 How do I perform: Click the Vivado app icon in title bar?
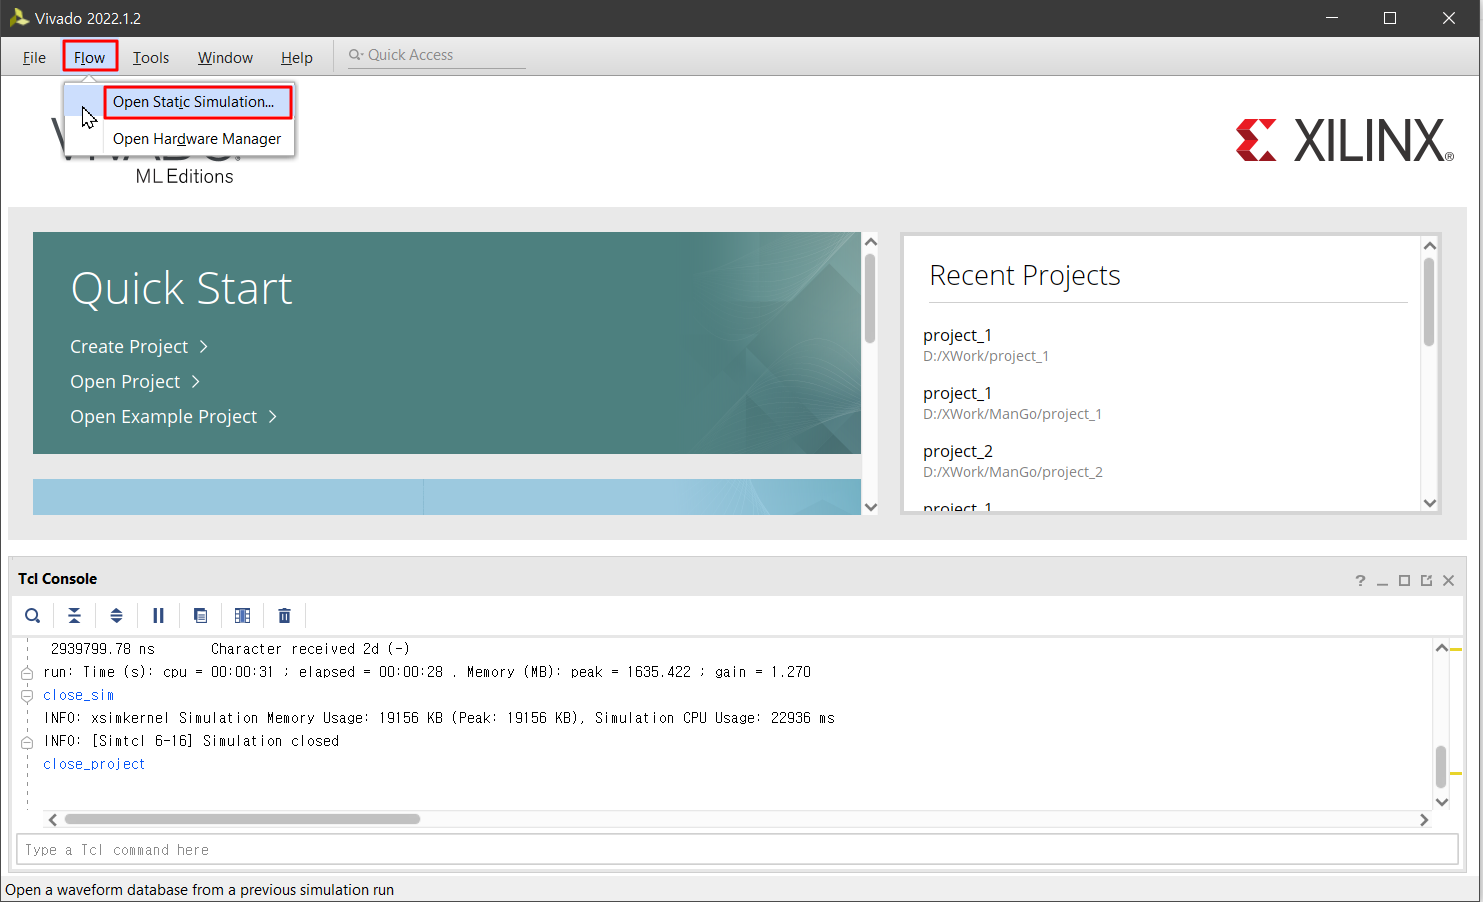pyautogui.click(x=19, y=18)
